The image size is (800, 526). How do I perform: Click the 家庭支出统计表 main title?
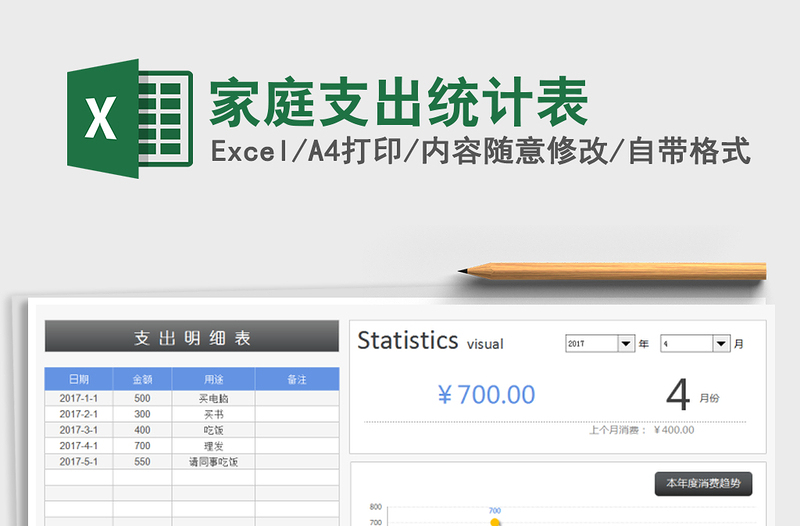click(399, 102)
